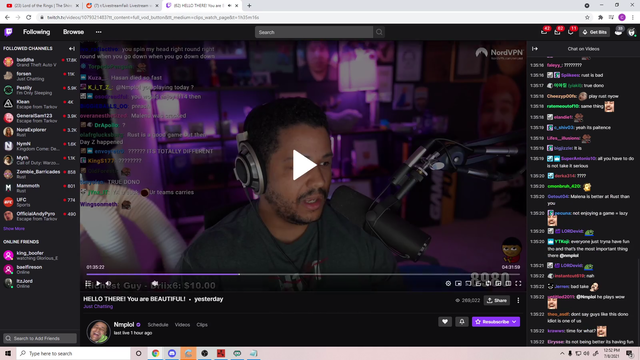Collapse the Followed Channels sidebar
Screen dimensions: 640x360
point(72,49)
